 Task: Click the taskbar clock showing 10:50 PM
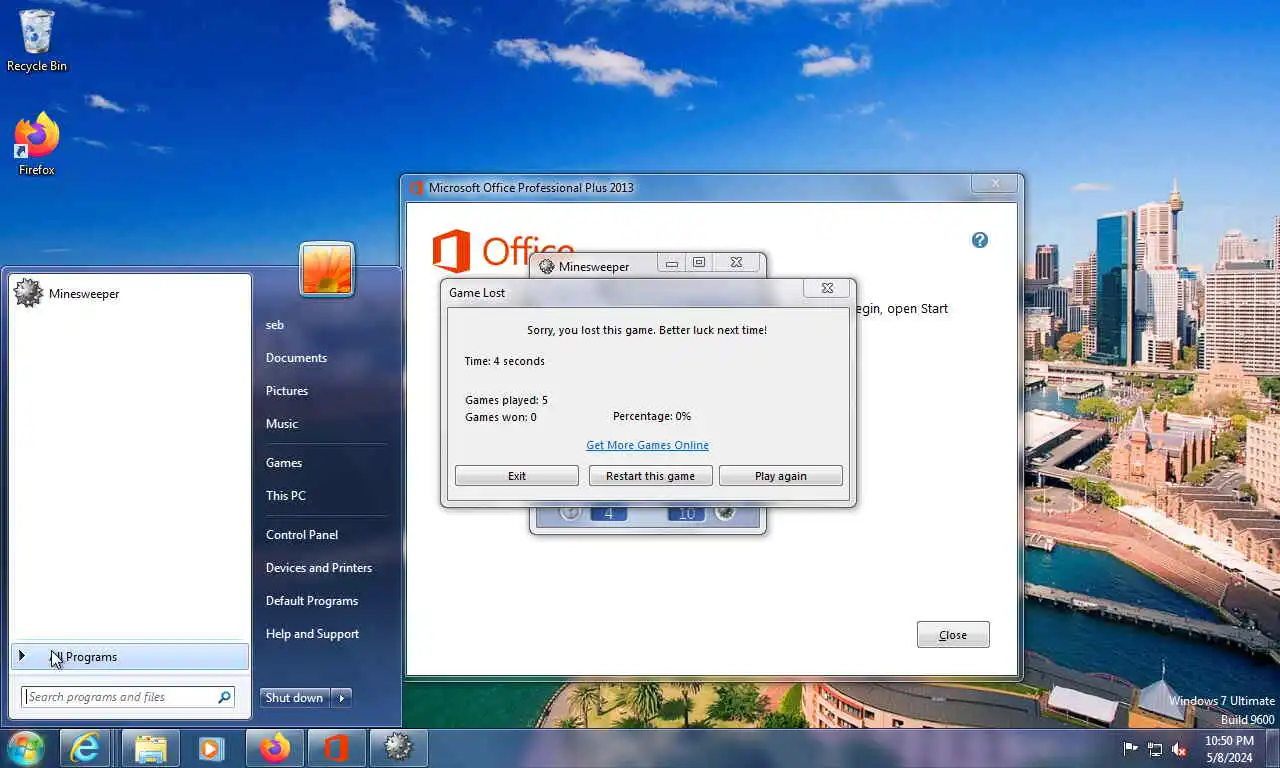click(x=1229, y=748)
